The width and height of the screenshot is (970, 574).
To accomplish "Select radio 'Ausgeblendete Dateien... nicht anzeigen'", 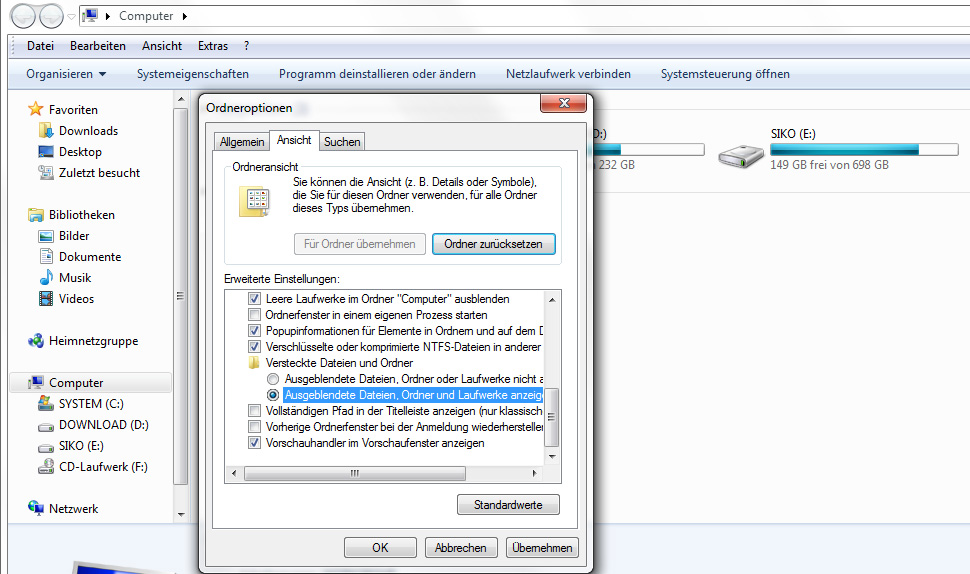I will click(x=273, y=379).
